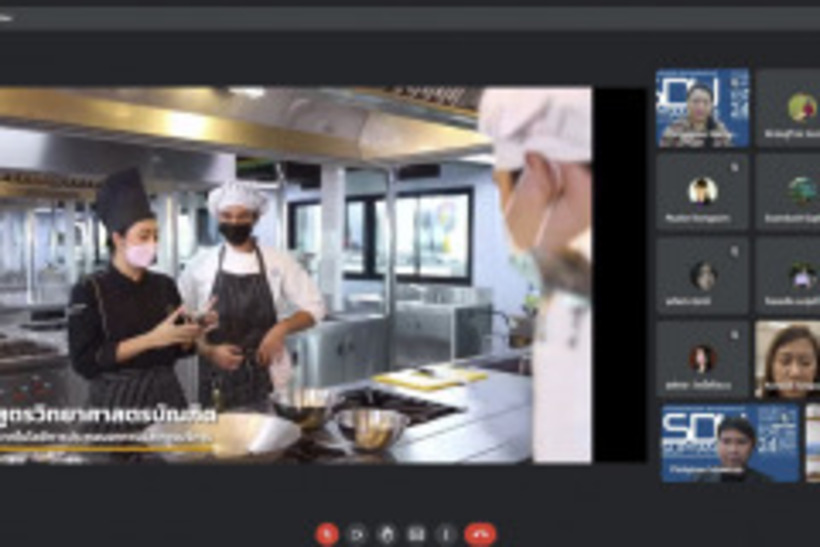Open the three-dot more options menu
This screenshot has width=820, height=547.
click(446, 534)
